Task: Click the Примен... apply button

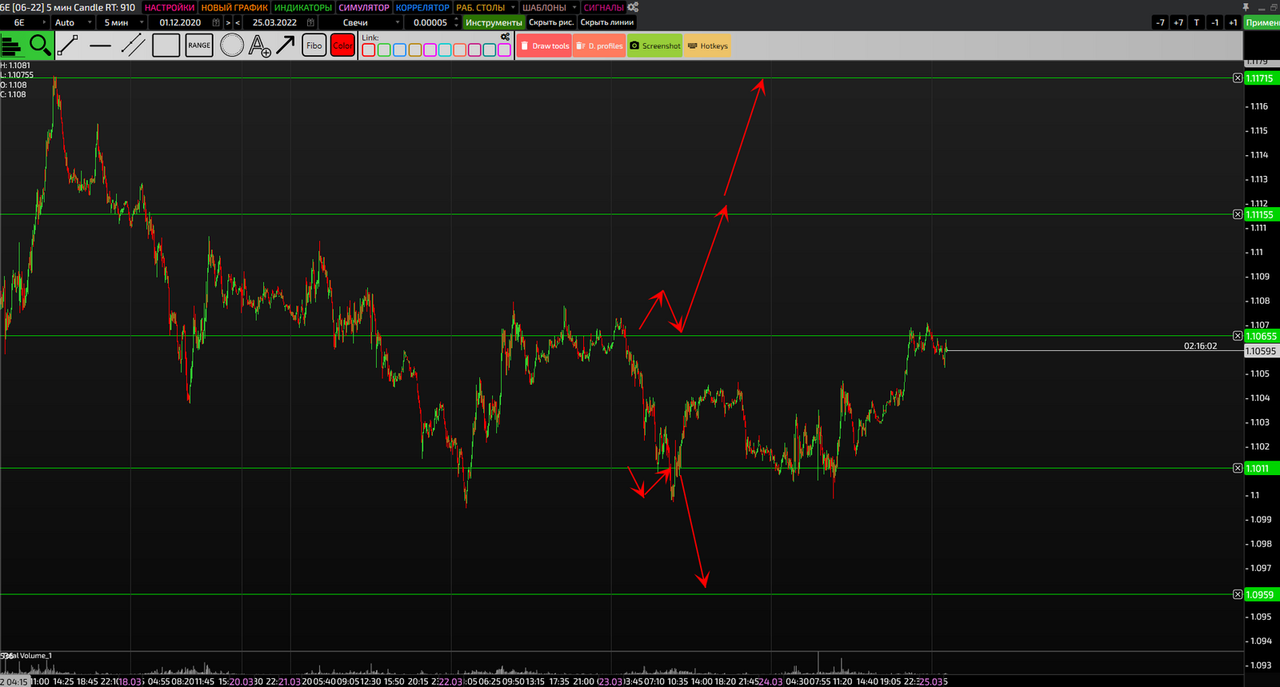Action: tap(1262, 22)
